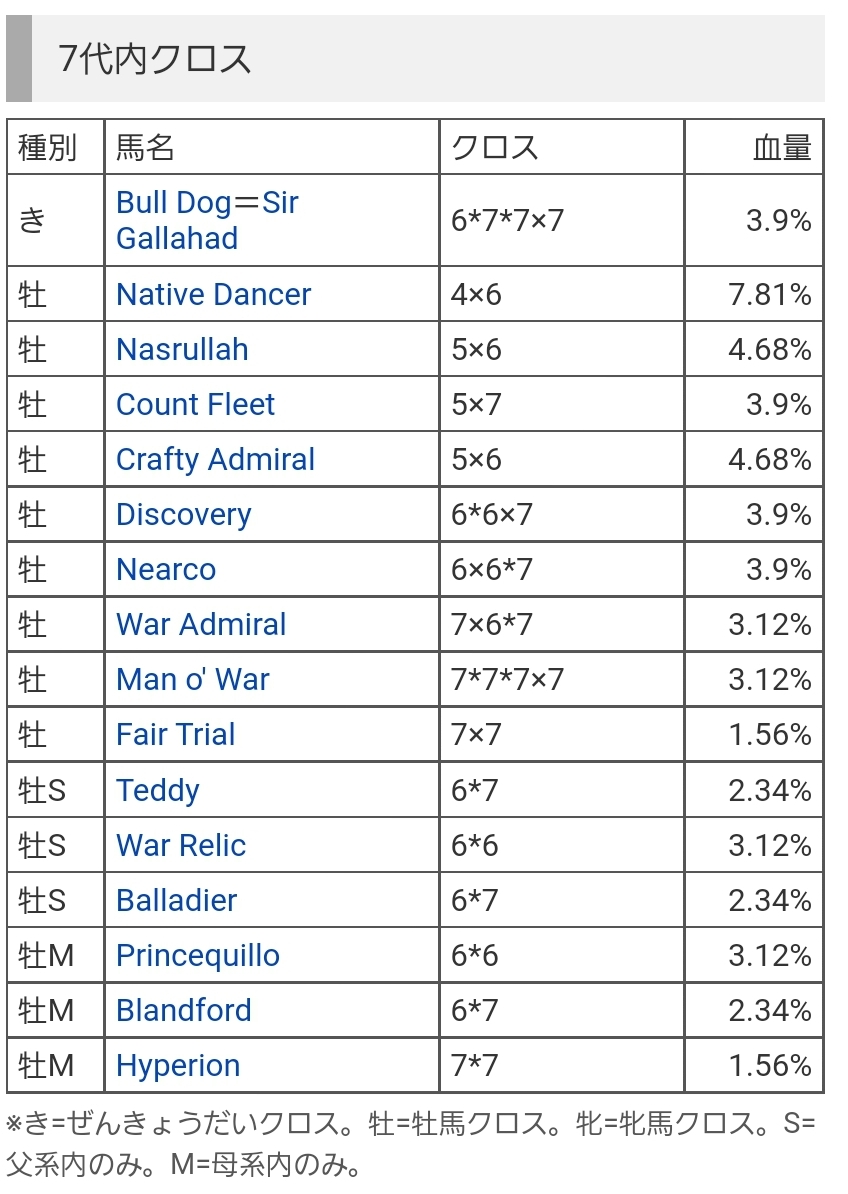Screen dimensions: 848x1194
Task: Open the War Admiral link
Action: point(201,624)
